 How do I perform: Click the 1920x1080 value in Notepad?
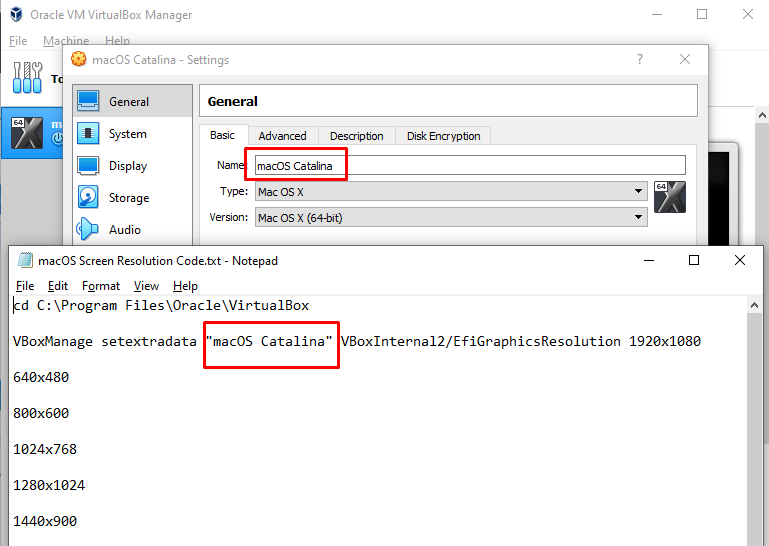pos(665,341)
